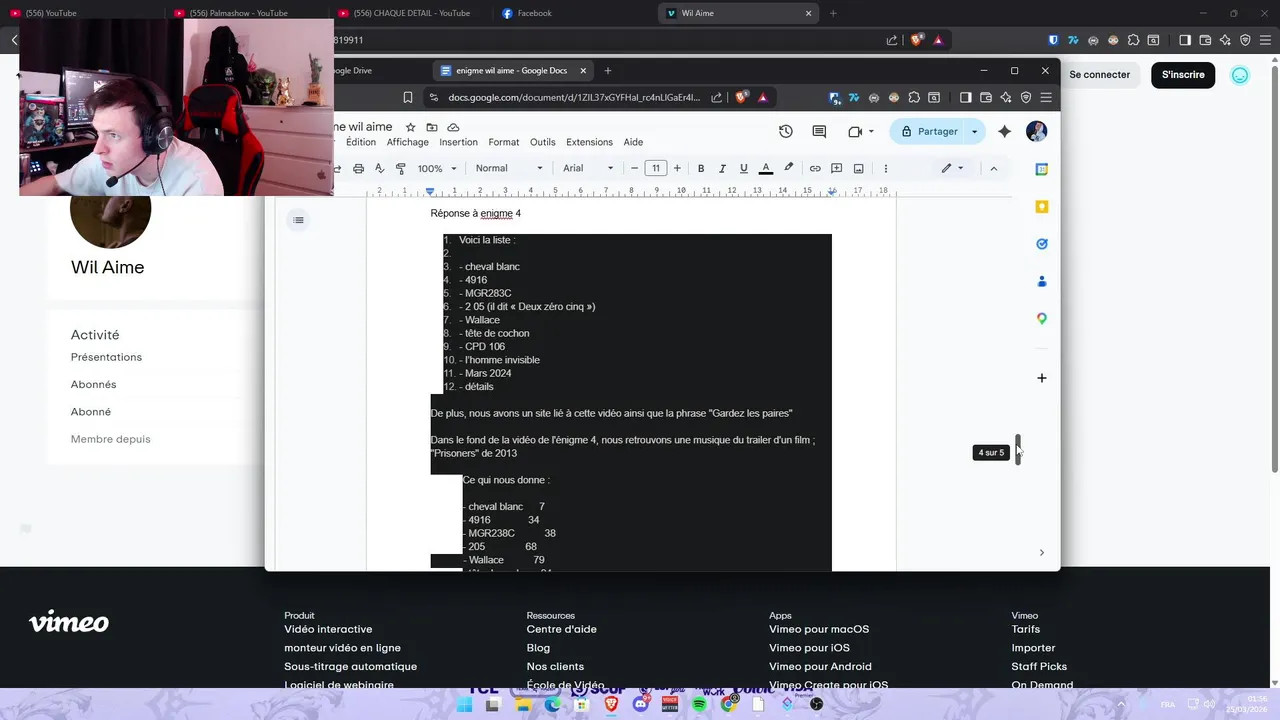Viewport: 1280px width, 720px height.
Task: Select the paint format roller icon
Action: point(401,168)
